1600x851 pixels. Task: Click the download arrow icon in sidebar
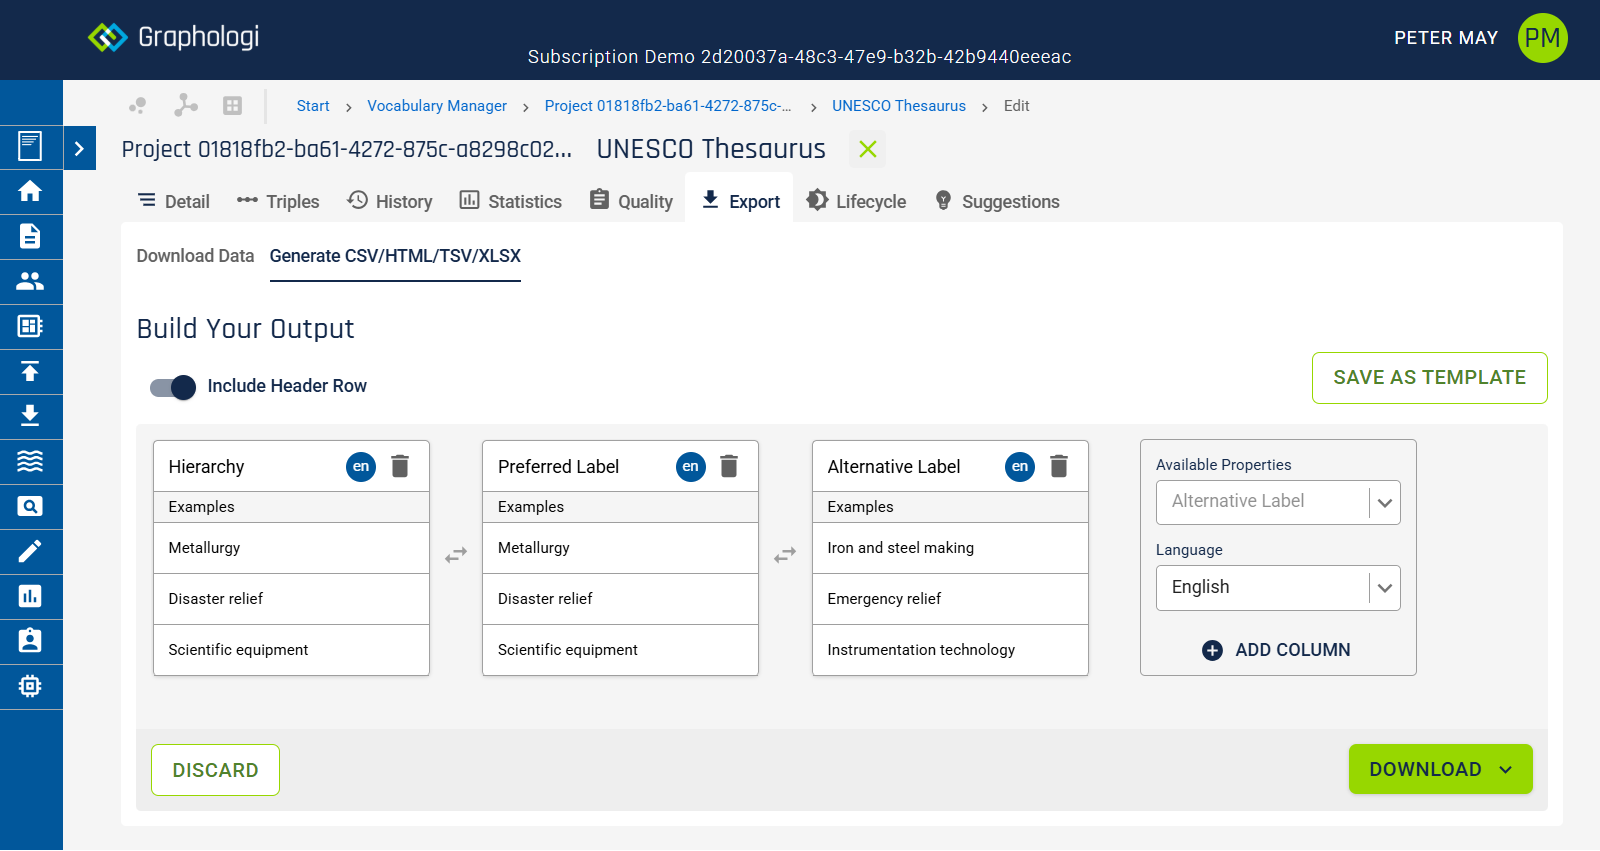(x=30, y=416)
